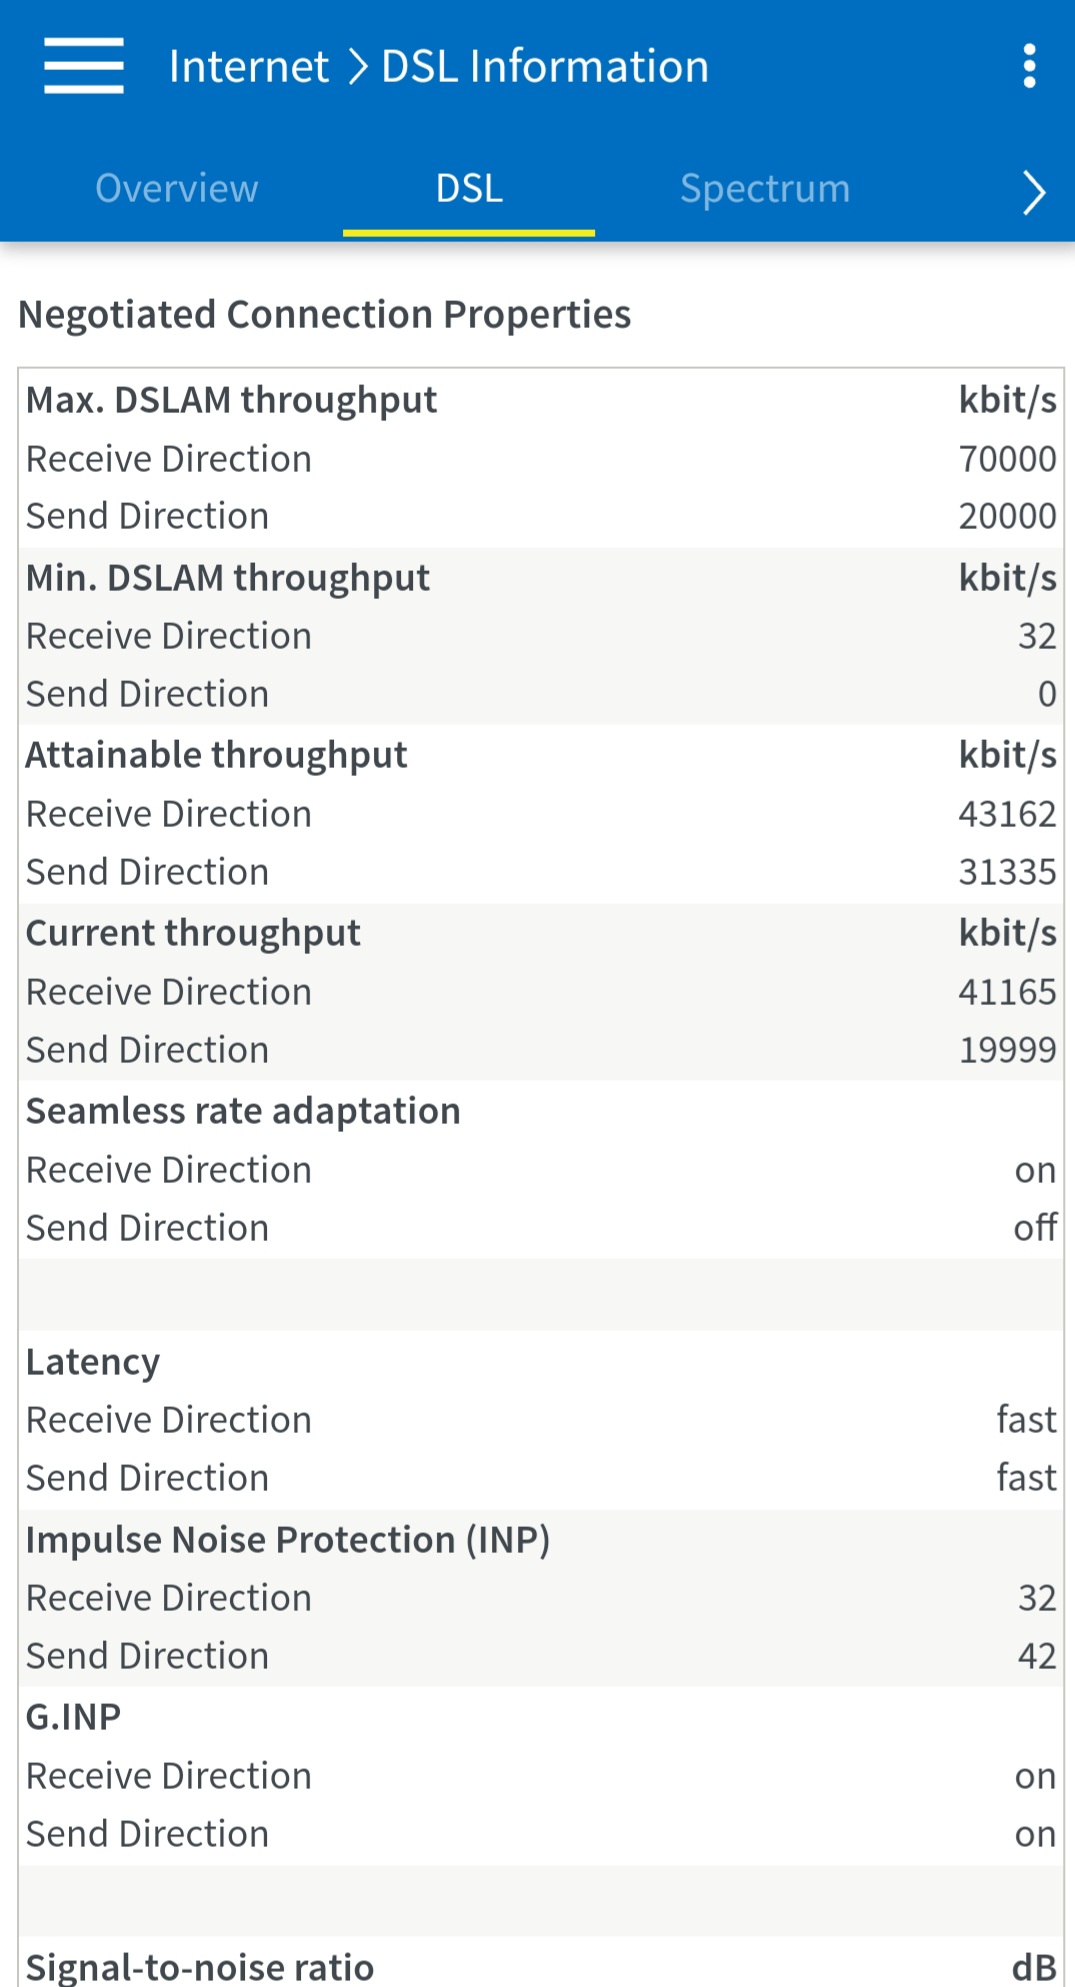Image resolution: width=1075 pixels, height=1987 pixels.
Task: Click the 43162 attainable receive value
Action: click(x=1007, y=814)
